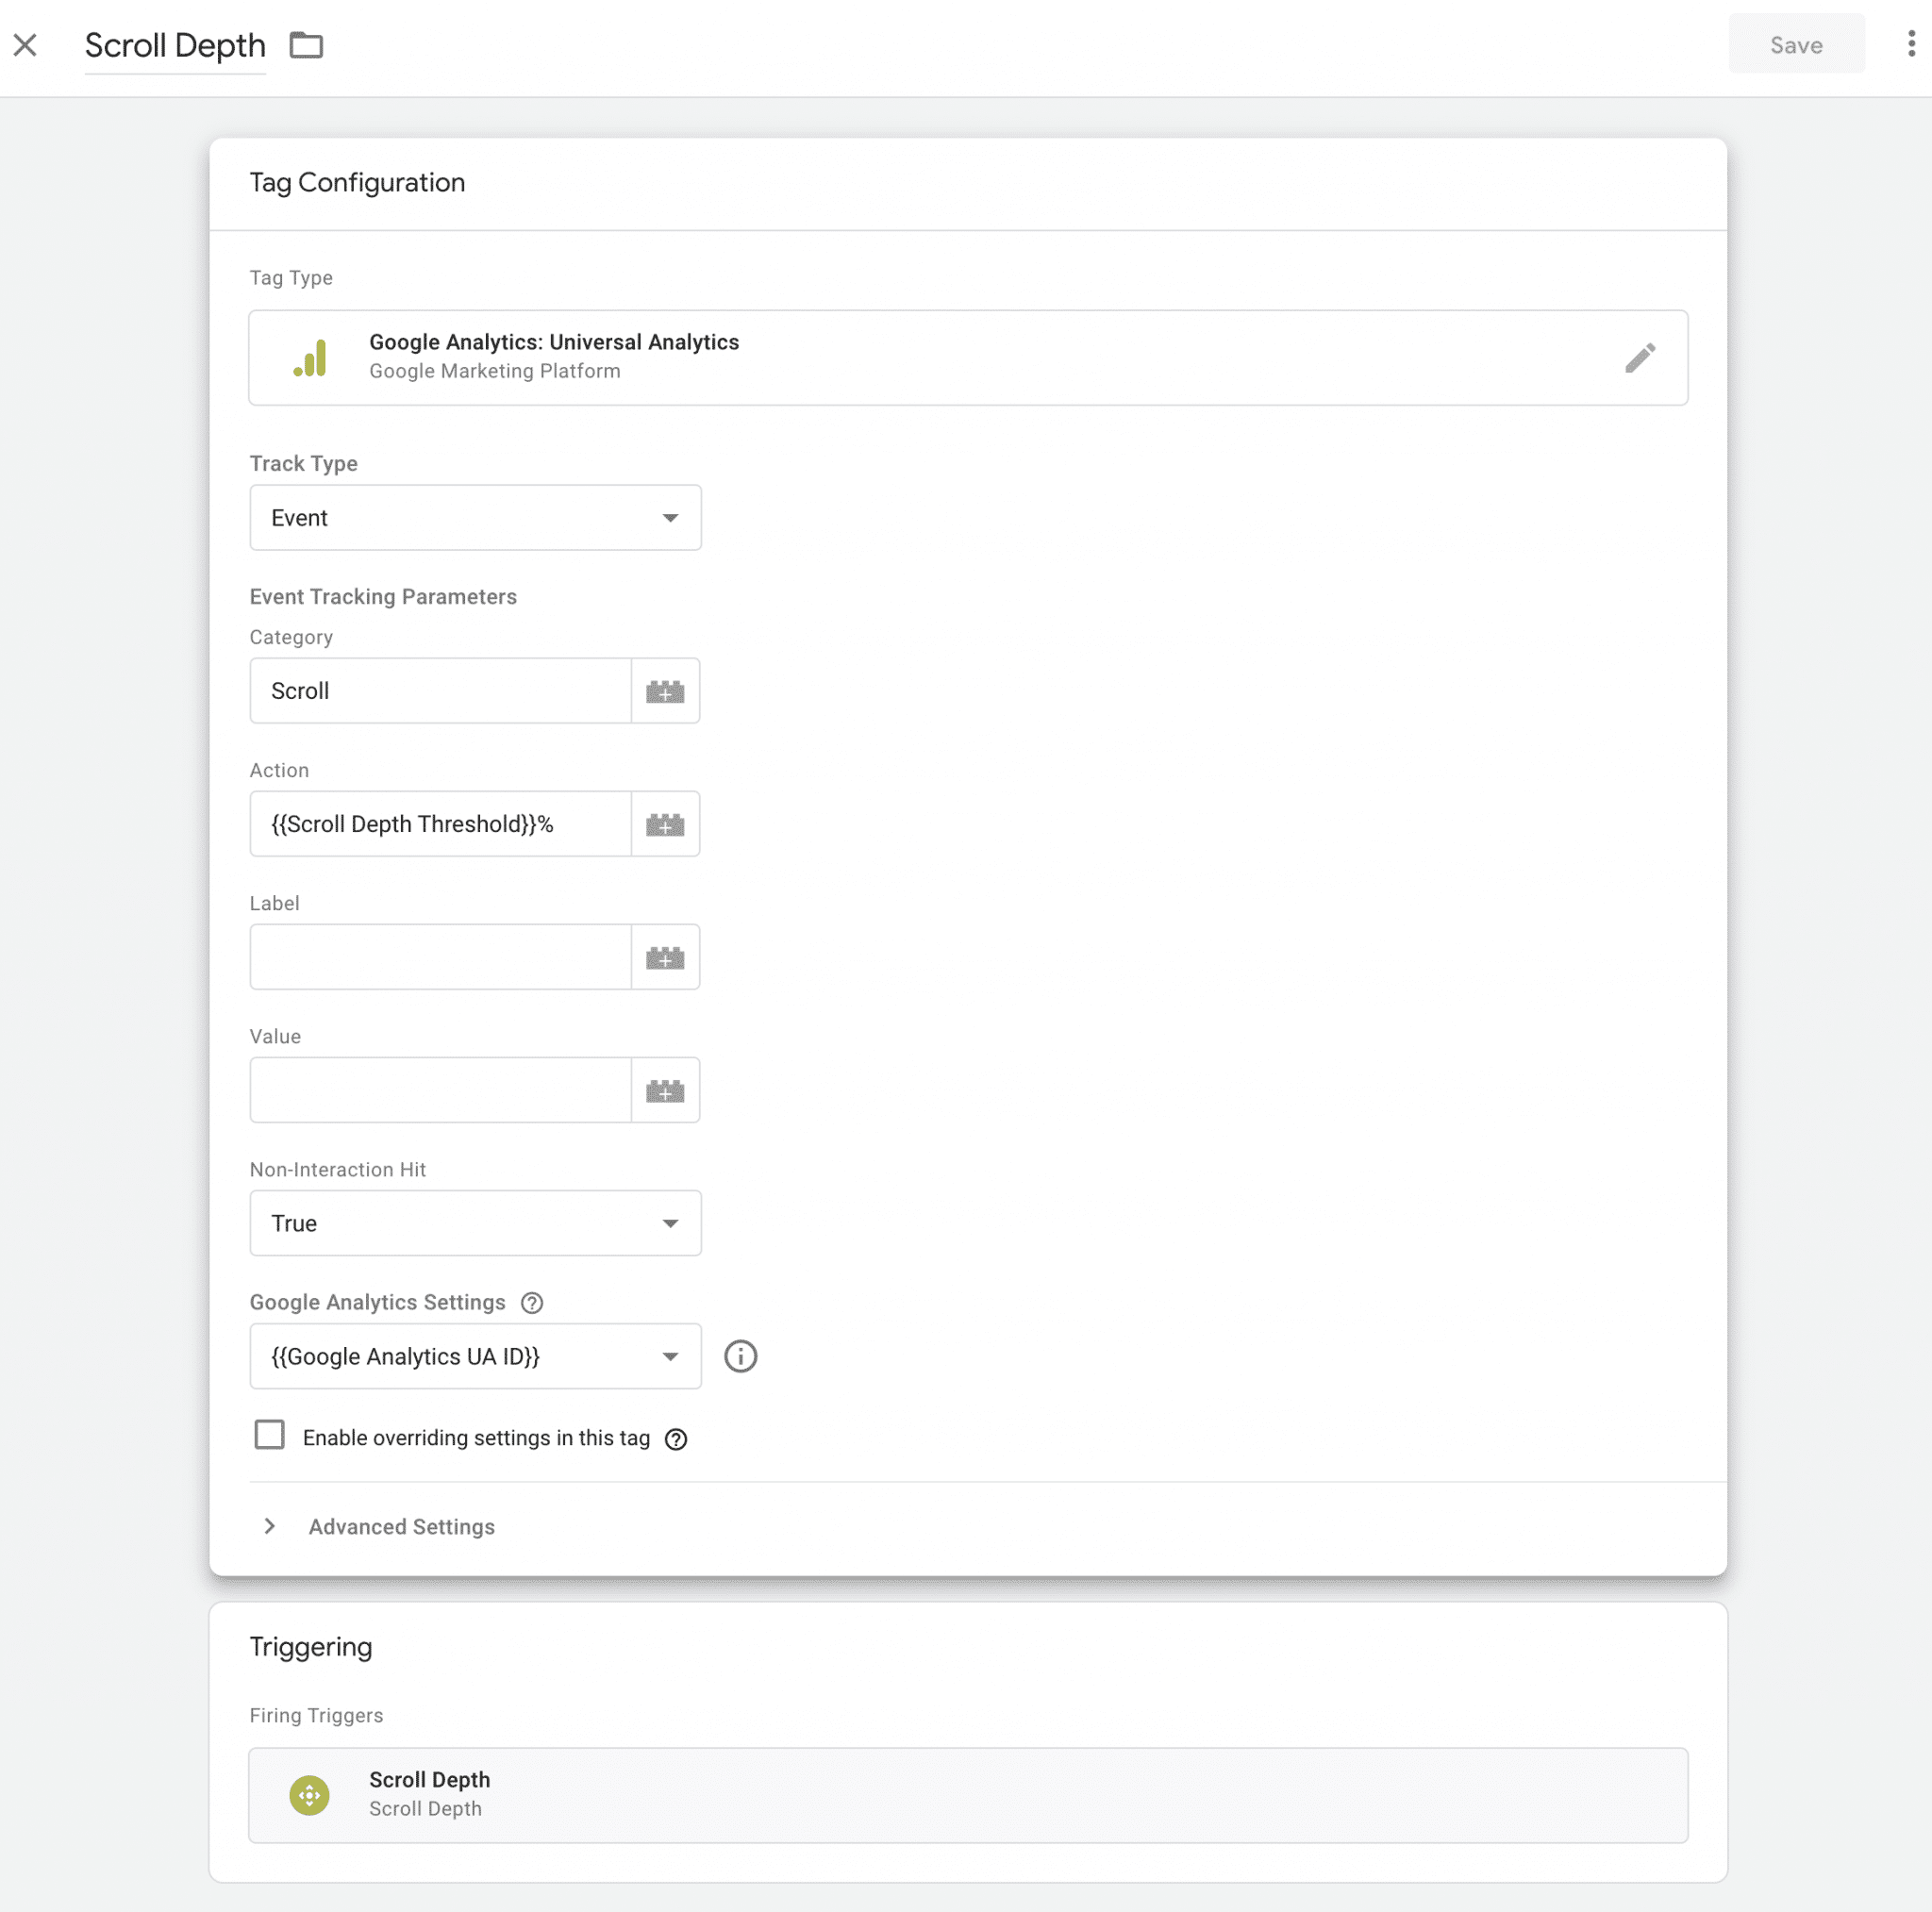
Task: Insert a variable into the Category field
Action: (x=665, y=690)
